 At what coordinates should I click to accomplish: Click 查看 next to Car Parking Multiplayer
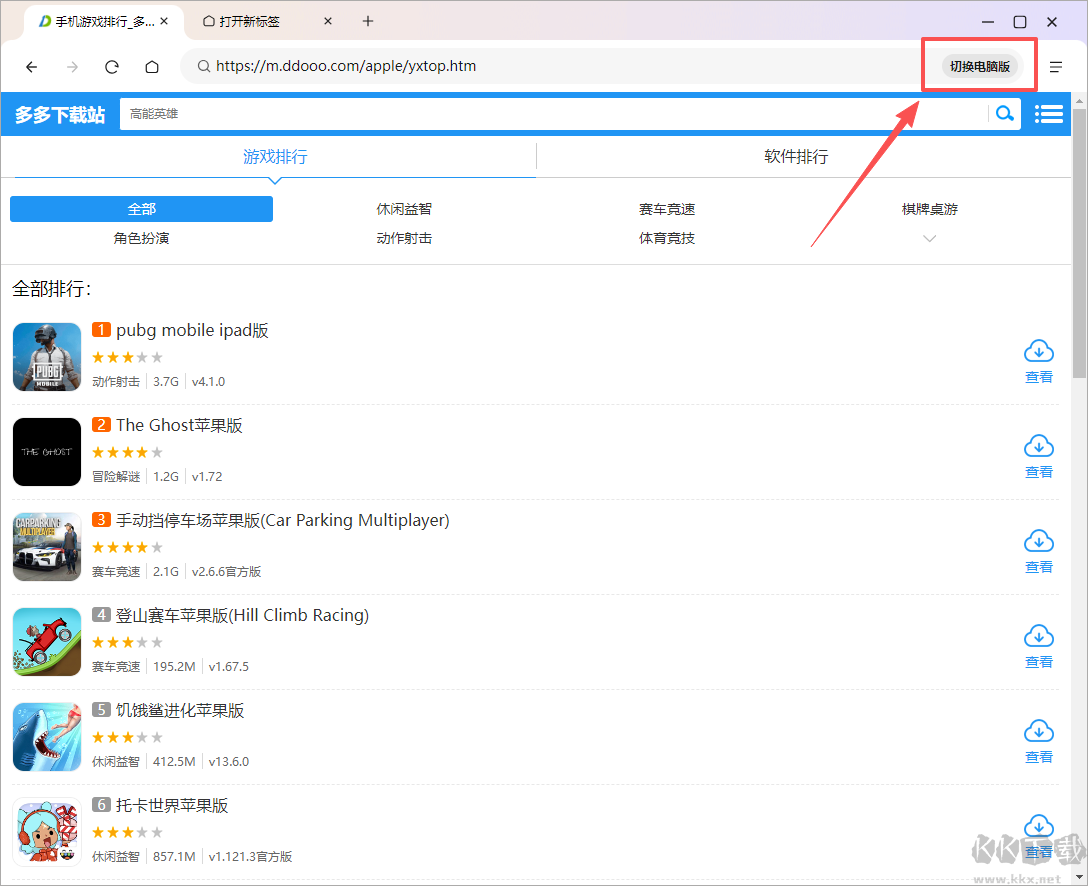coord(1039,568)
